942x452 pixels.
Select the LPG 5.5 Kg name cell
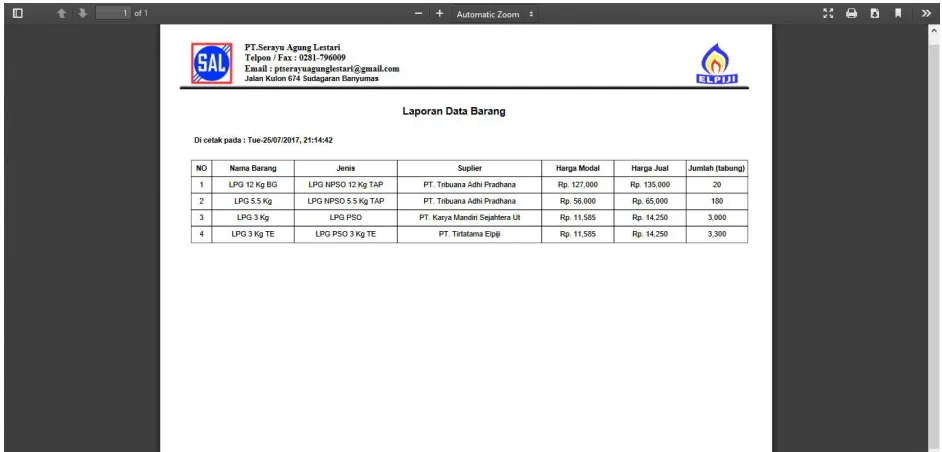pyautogui.click(x=253, y=201)
